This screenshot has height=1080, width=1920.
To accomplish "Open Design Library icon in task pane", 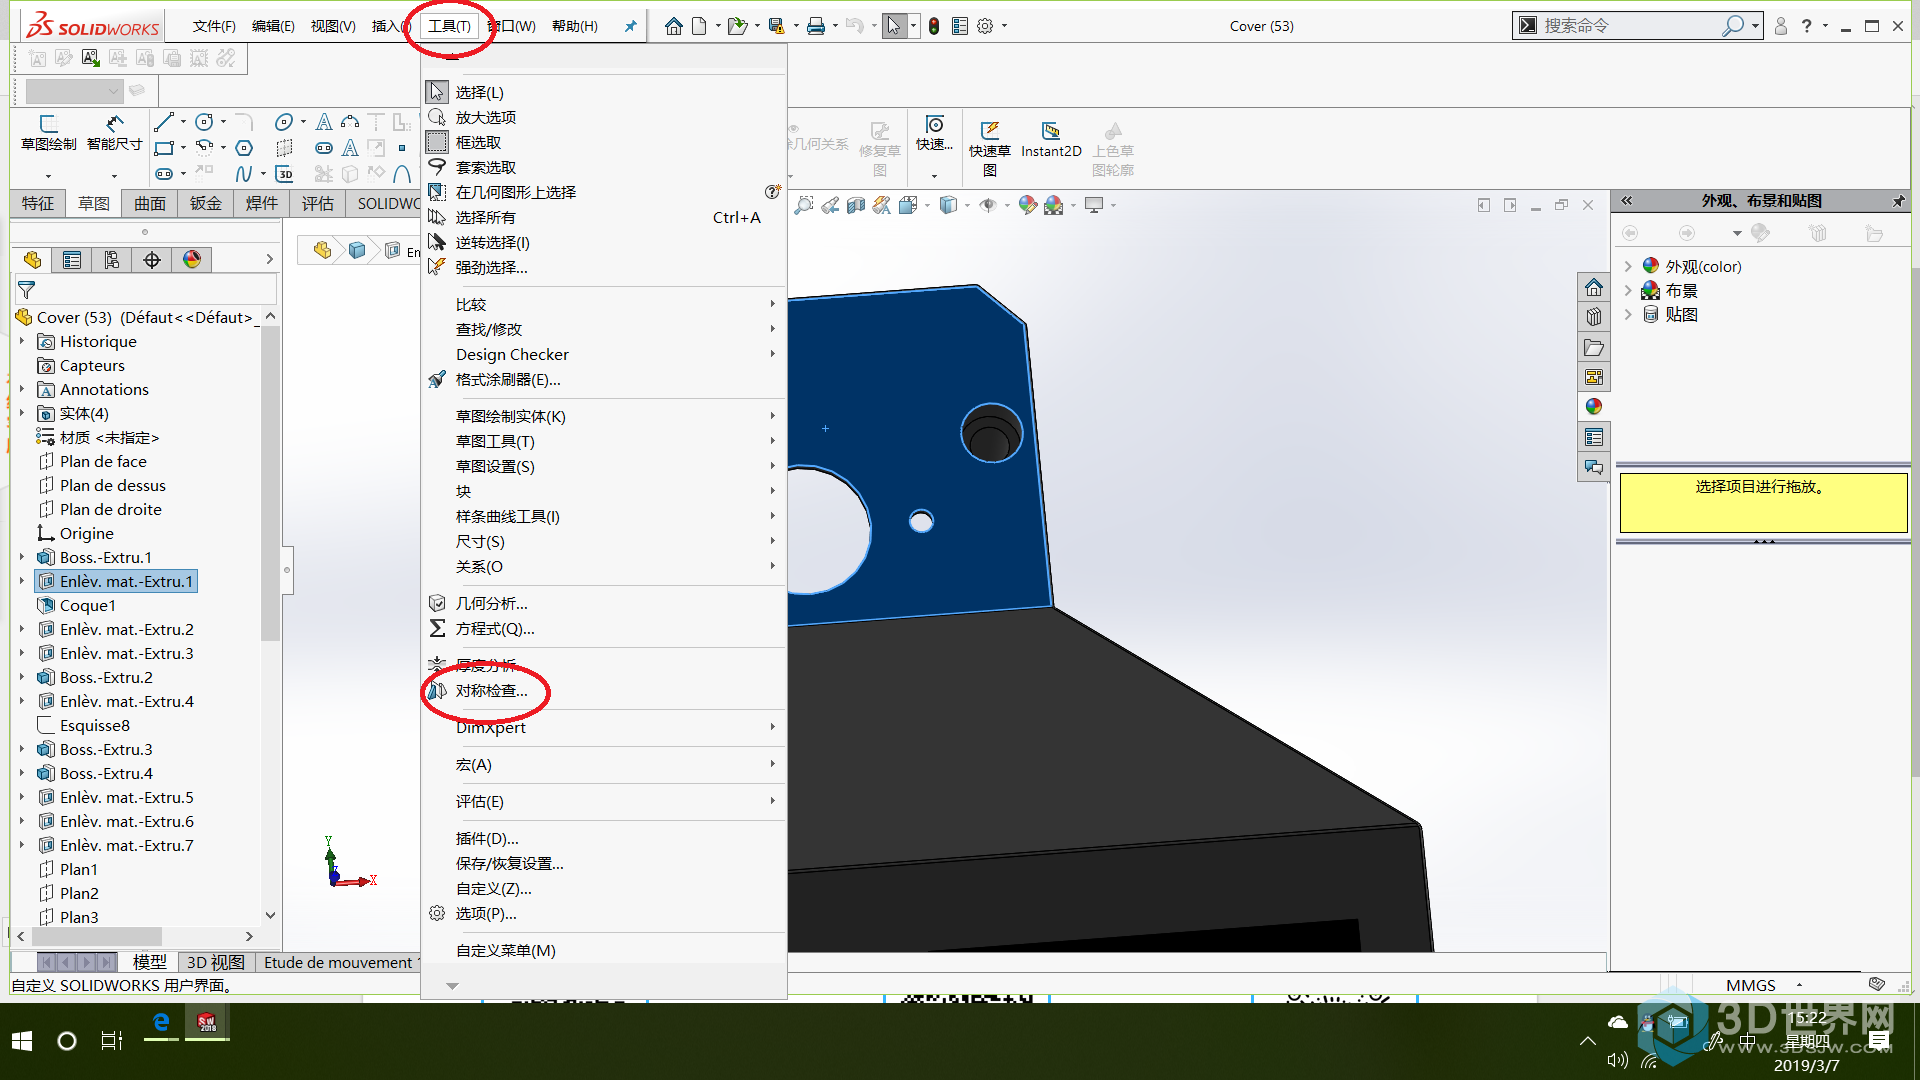I will (x=1594, y=317).
